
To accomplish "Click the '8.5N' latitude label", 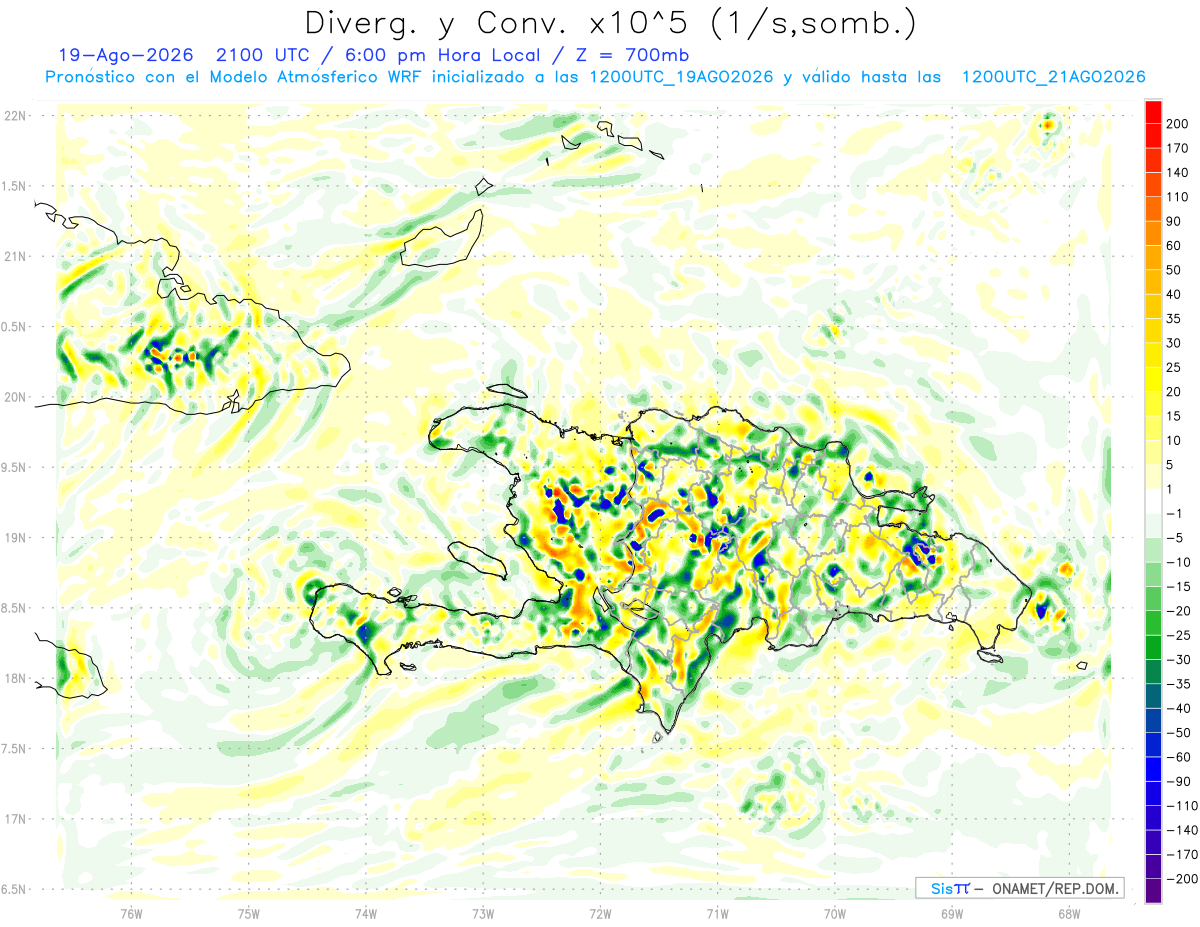I will 14,608.
